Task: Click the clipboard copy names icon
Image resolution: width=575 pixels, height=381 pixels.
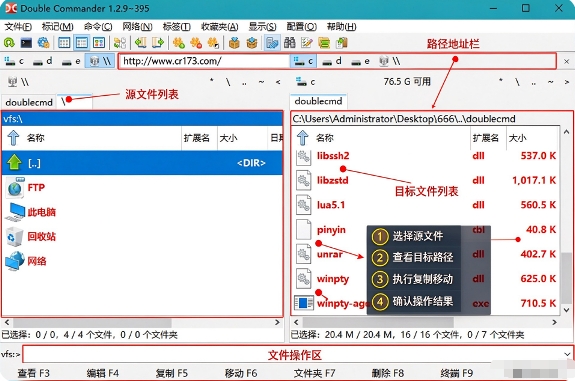Action: tap(341, 43)
